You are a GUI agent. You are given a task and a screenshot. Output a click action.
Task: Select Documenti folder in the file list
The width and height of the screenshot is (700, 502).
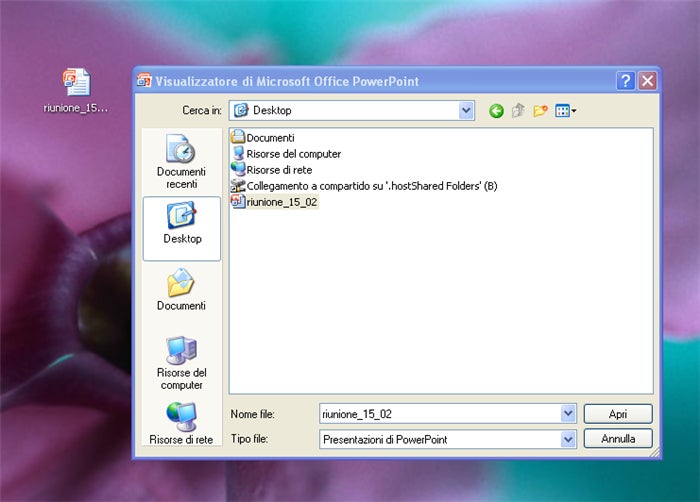(x=263, y=138)
